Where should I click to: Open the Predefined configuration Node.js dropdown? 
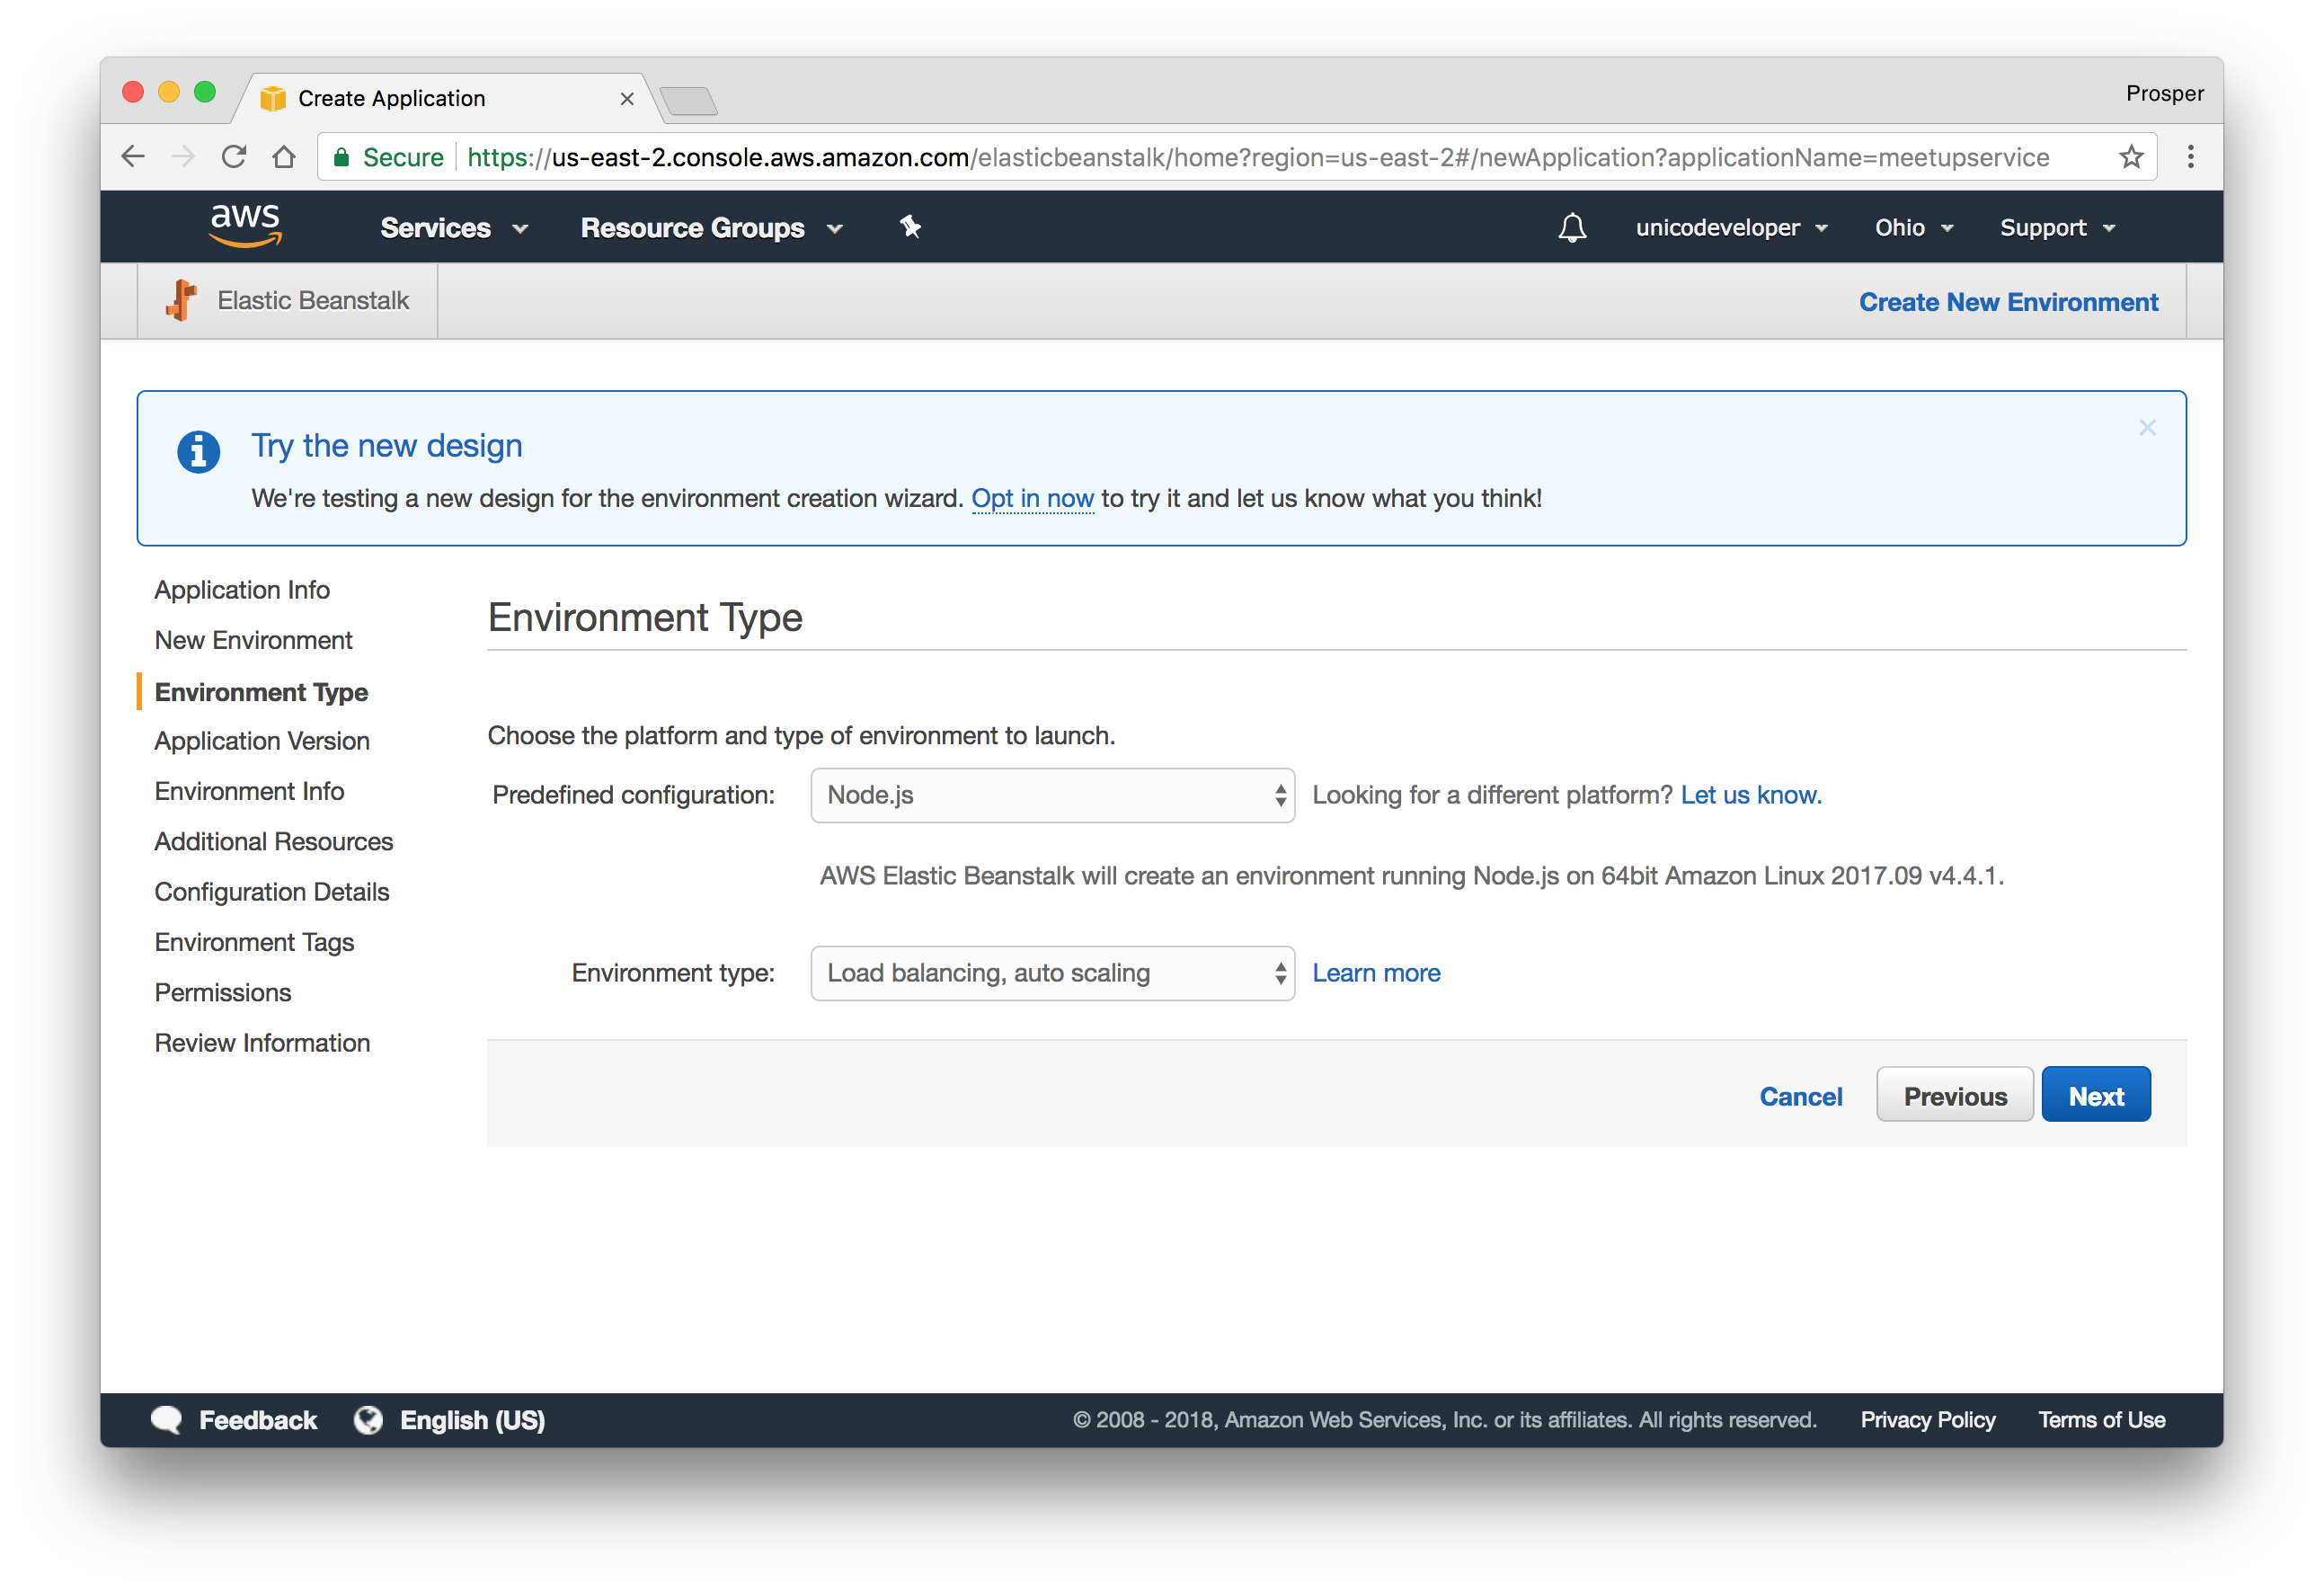click(1052, 795)
